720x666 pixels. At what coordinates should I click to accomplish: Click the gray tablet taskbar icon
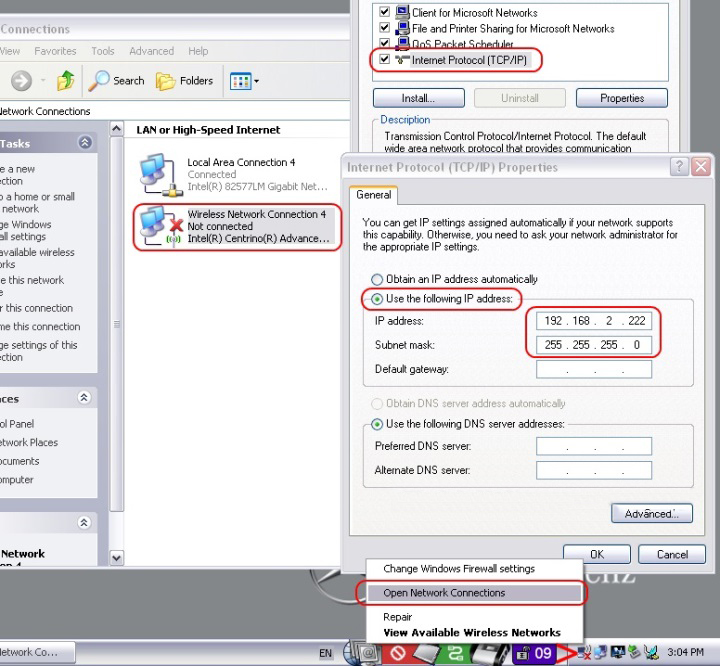(x=427, y=653)
